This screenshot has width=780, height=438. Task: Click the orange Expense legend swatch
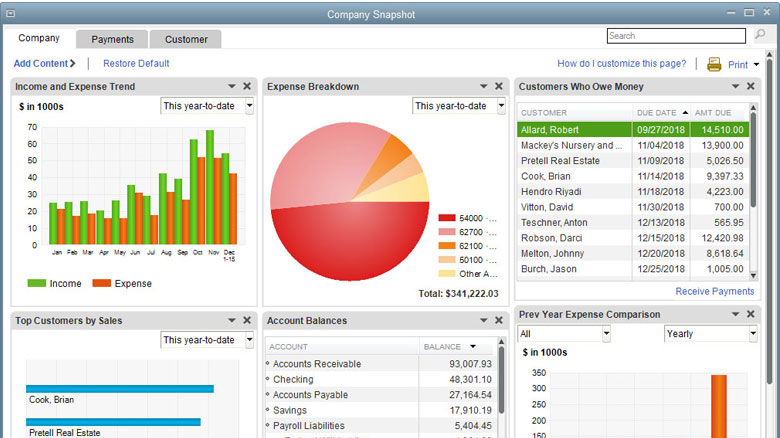pos(101,283)
